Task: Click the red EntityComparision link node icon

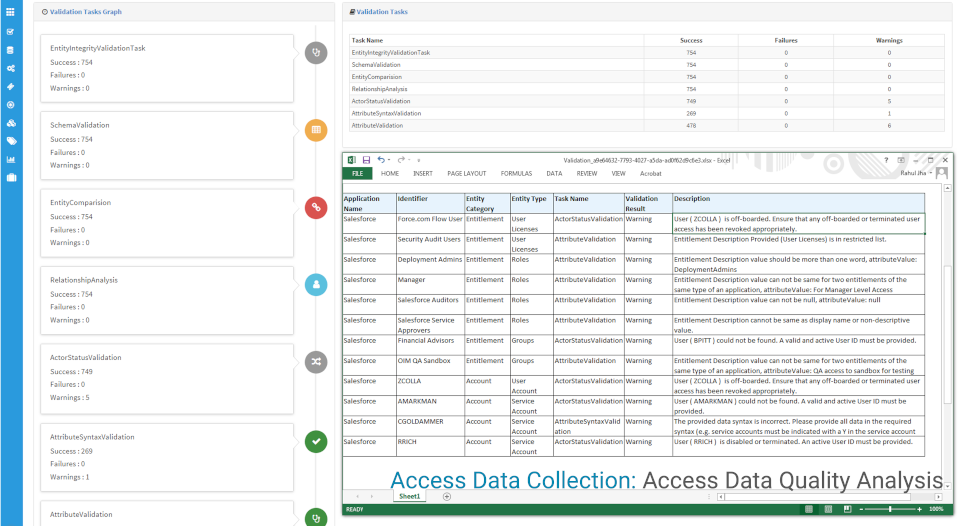Action: [316, 207]
